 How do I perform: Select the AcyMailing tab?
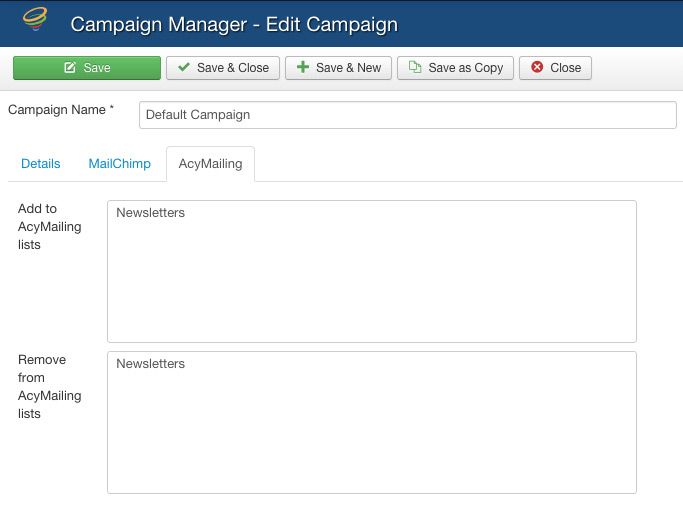(210, 164)
